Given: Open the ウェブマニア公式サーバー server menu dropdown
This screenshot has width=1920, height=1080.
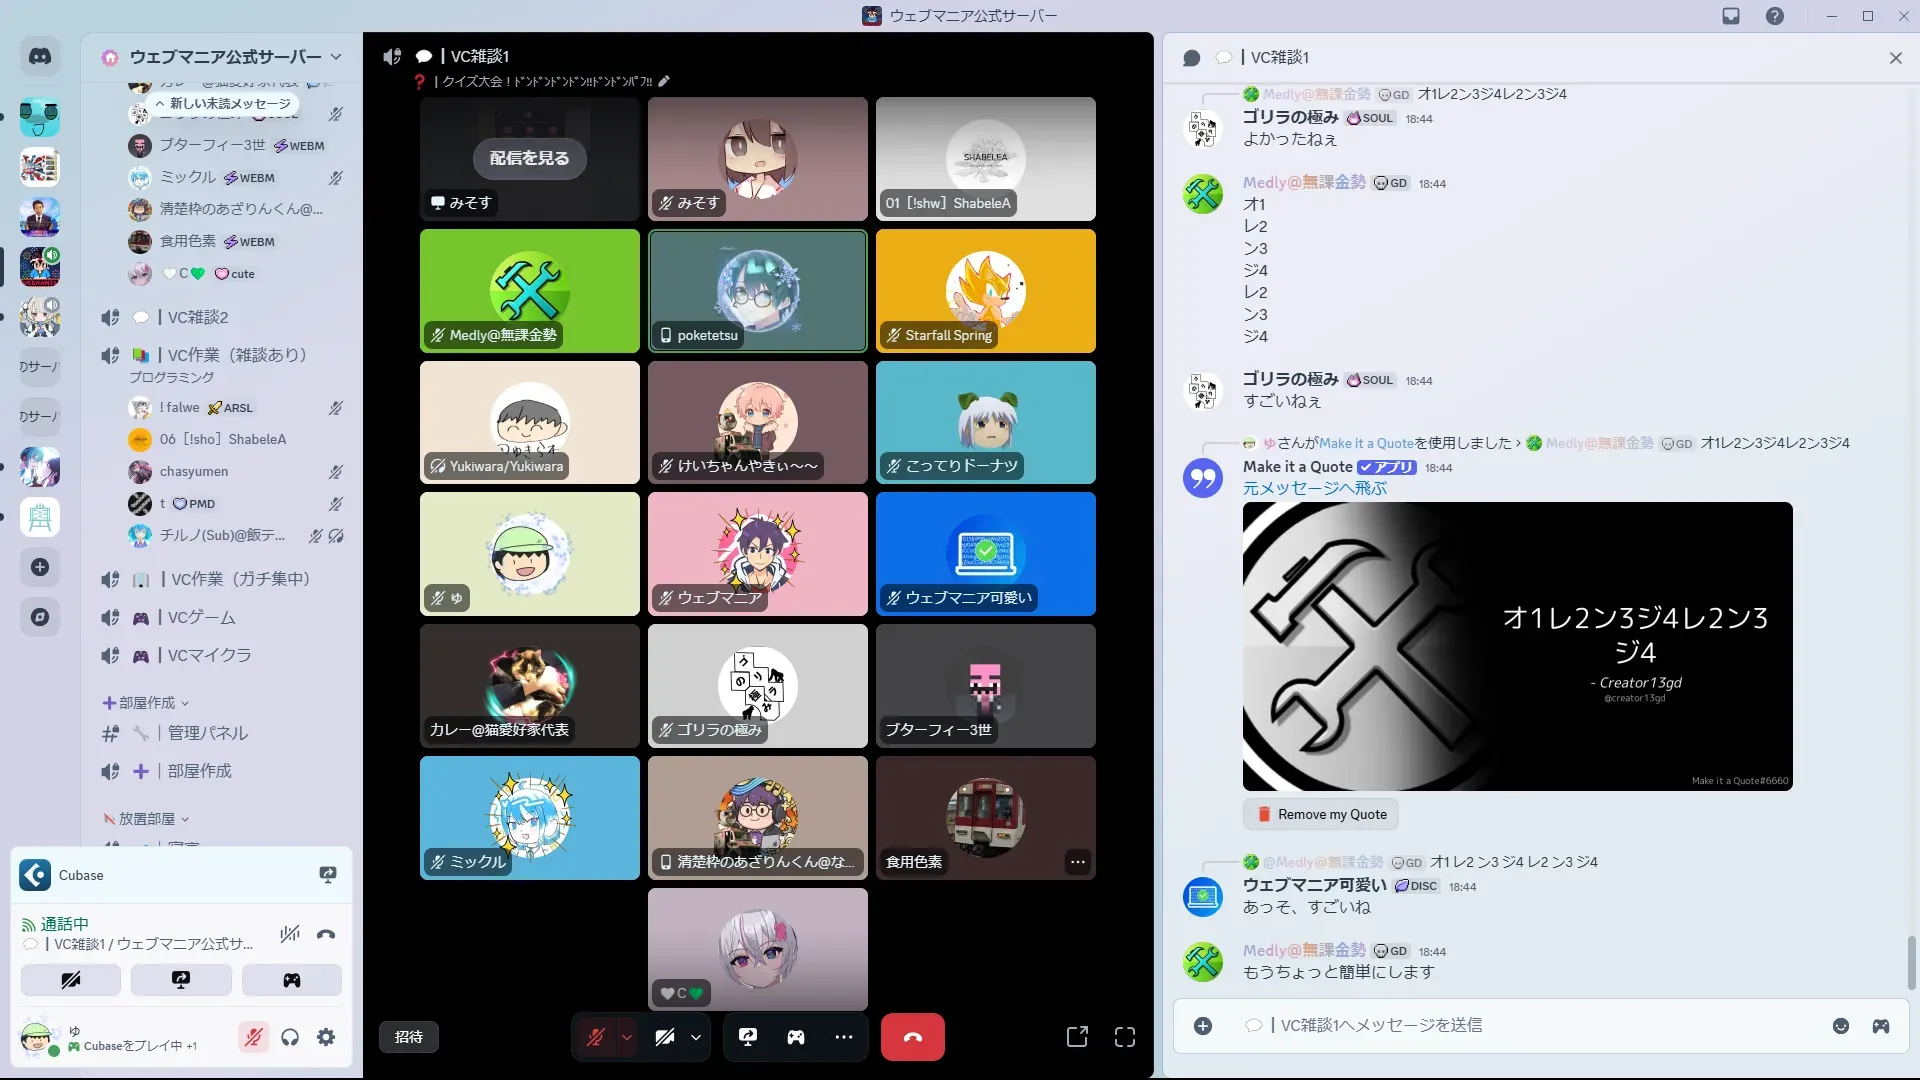Looking at the screenshot, I should [x=336, y=57].
